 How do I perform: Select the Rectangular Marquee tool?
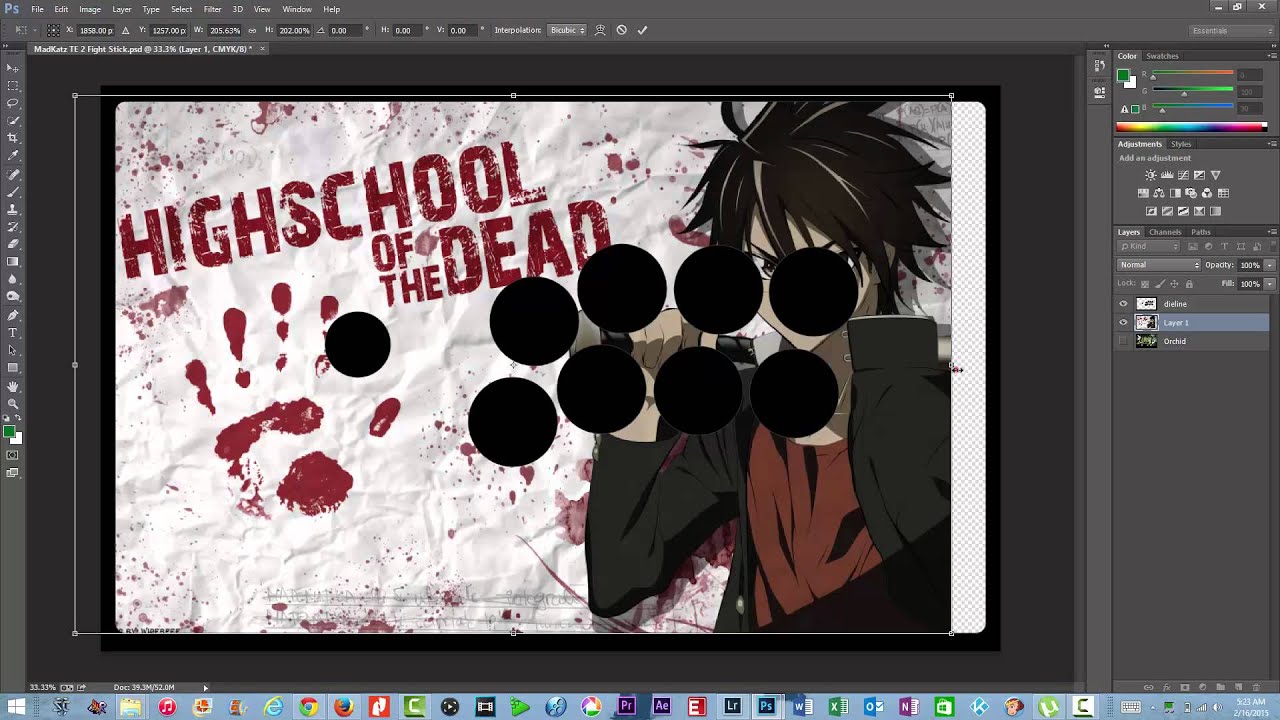[x=13, y=85]
